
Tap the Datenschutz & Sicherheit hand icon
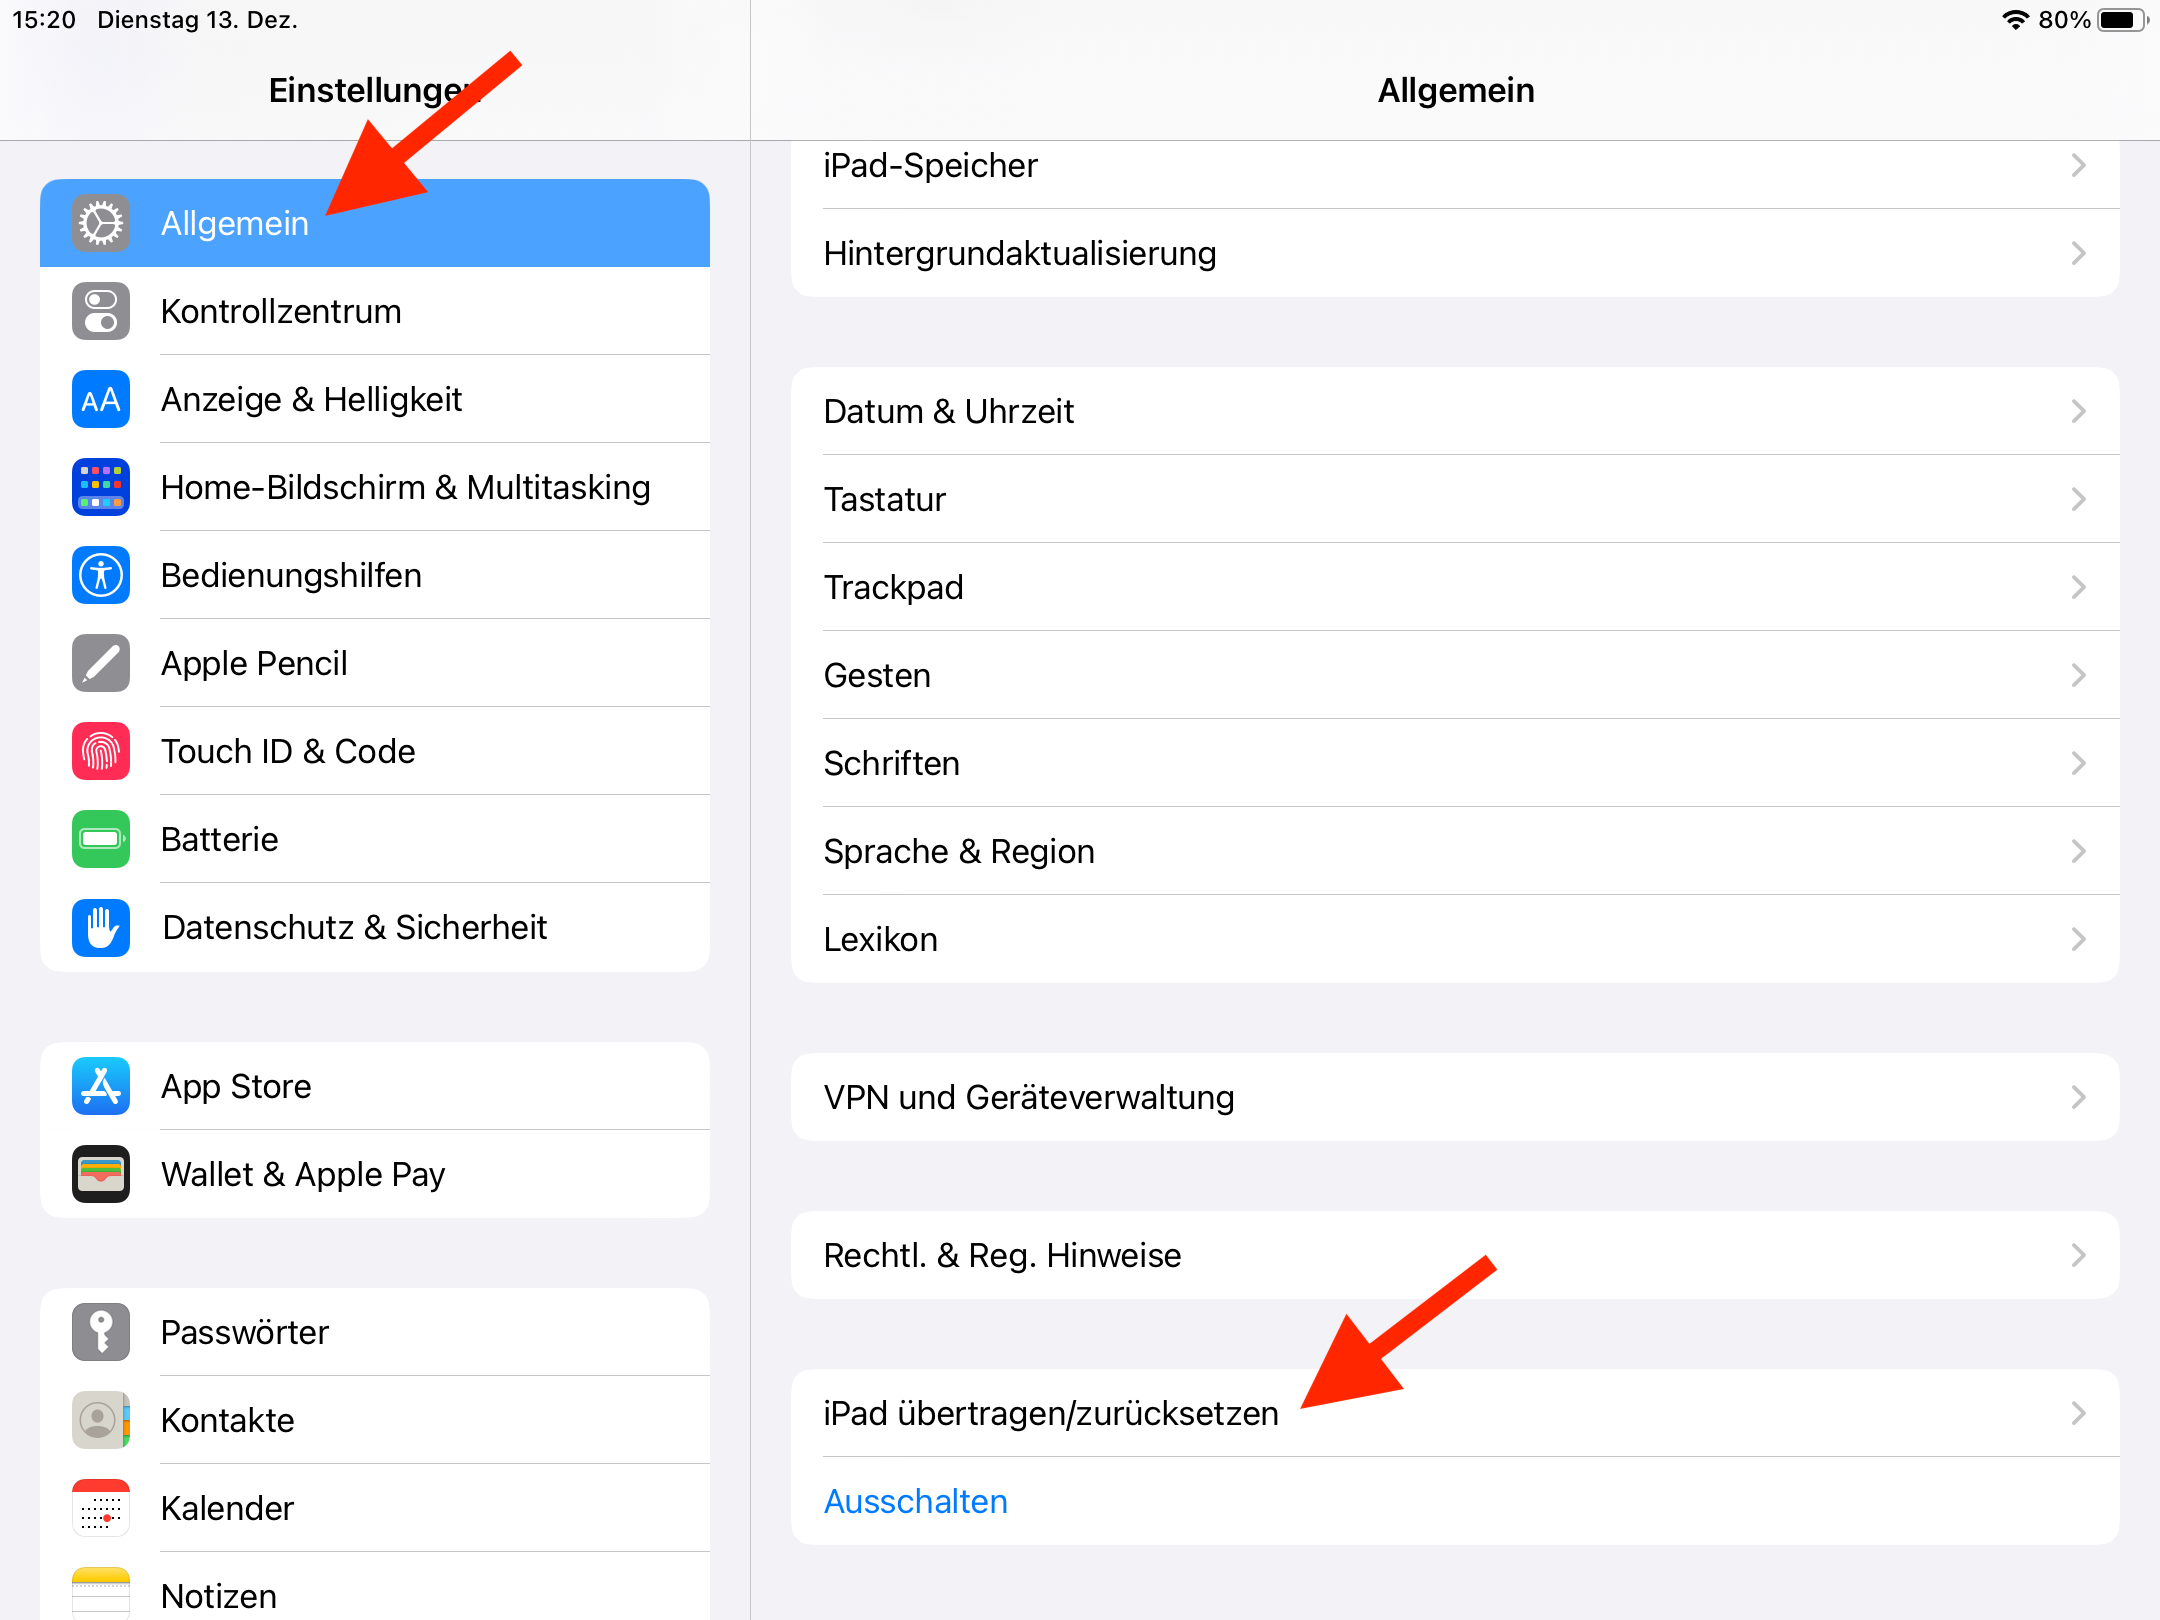click(101, 927)
